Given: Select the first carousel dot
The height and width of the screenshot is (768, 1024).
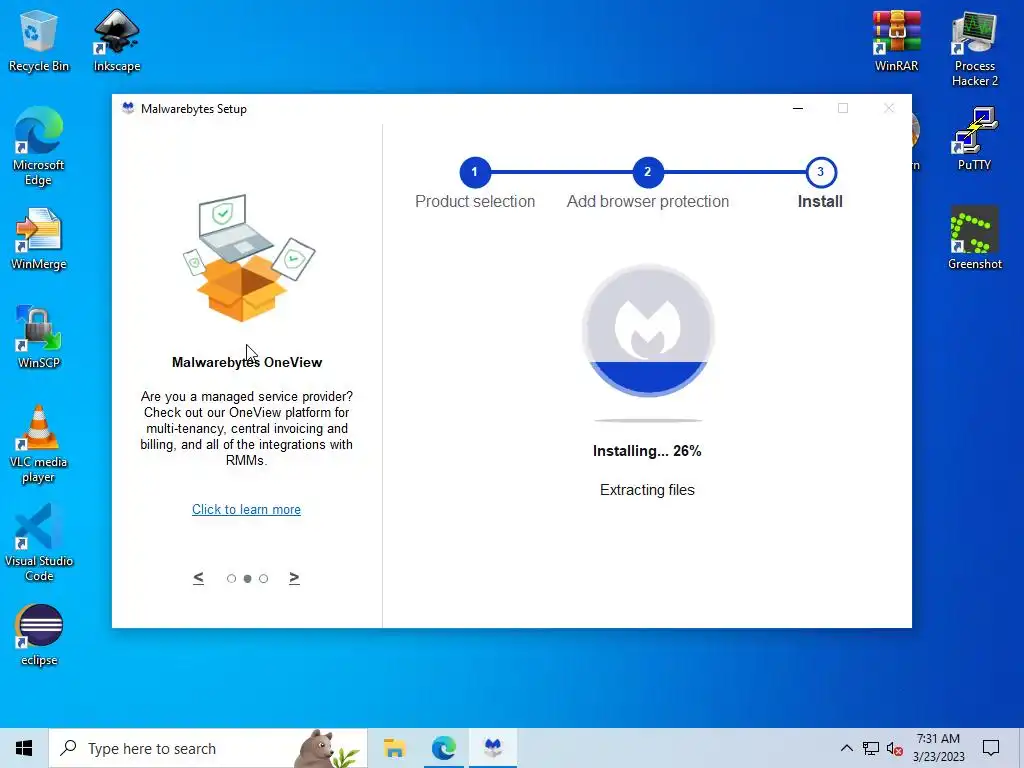Looking at the screenshot, I should pyautogui.click(x=231, y=579).
